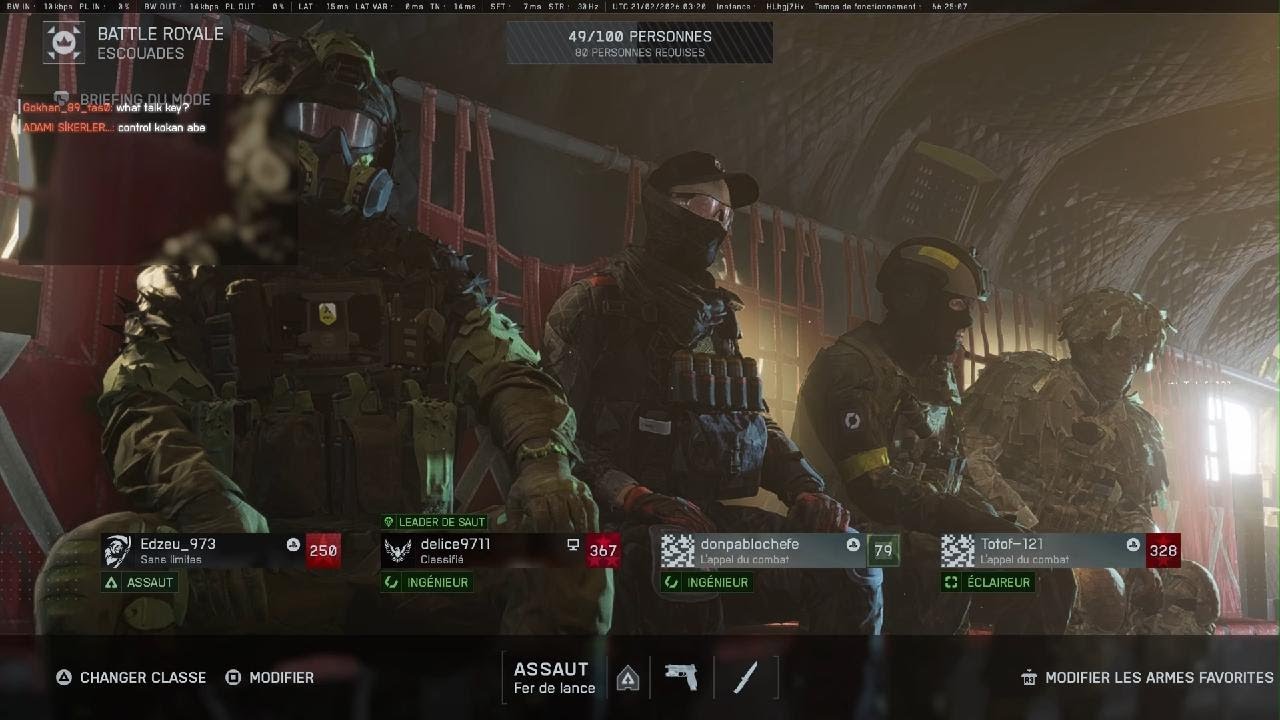The height and width of the screenshot is (720, 1280).
Task: Select the pistol sidearm icon in loadout
Action: point(682,677)
